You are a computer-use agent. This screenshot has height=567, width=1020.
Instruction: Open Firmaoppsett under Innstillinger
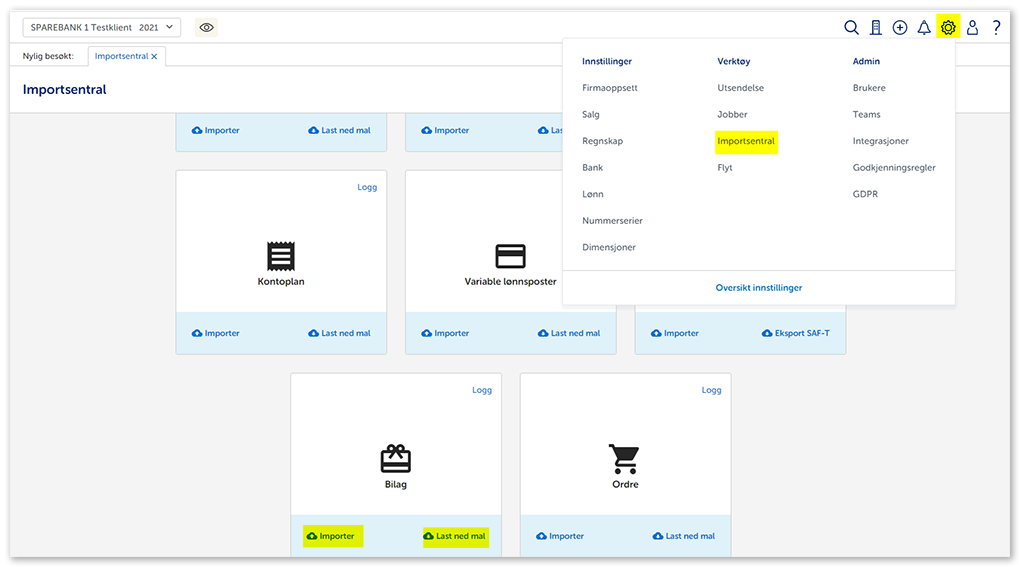point(610,88)
